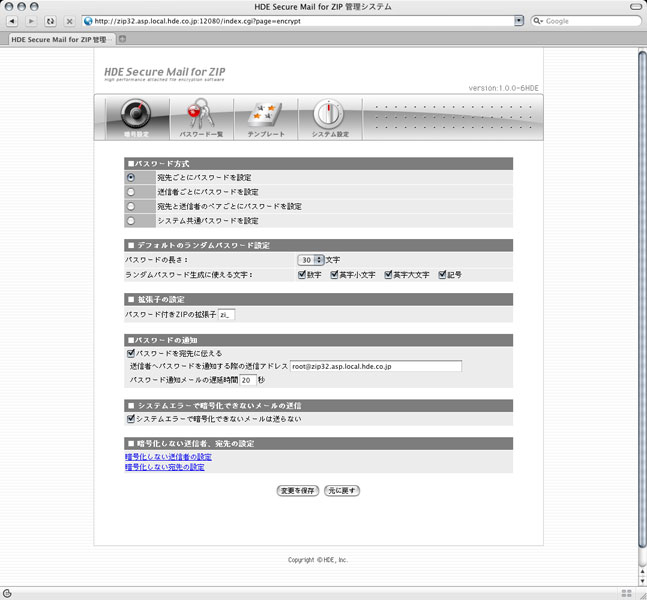Click the パスワード方式 section header

(x=319, y=164)
